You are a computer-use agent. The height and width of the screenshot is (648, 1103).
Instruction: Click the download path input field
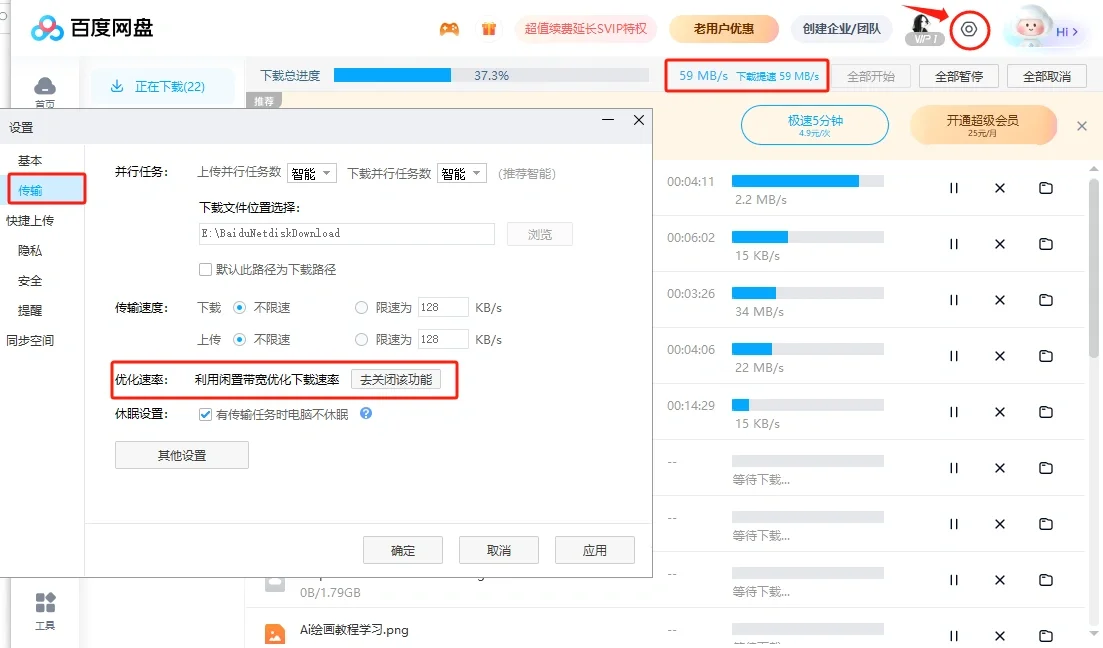(345, 233)
